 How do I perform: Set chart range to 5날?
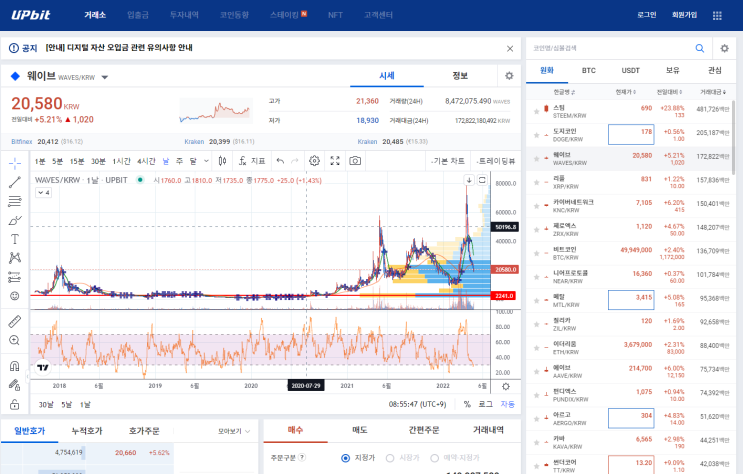click(66, 404)
